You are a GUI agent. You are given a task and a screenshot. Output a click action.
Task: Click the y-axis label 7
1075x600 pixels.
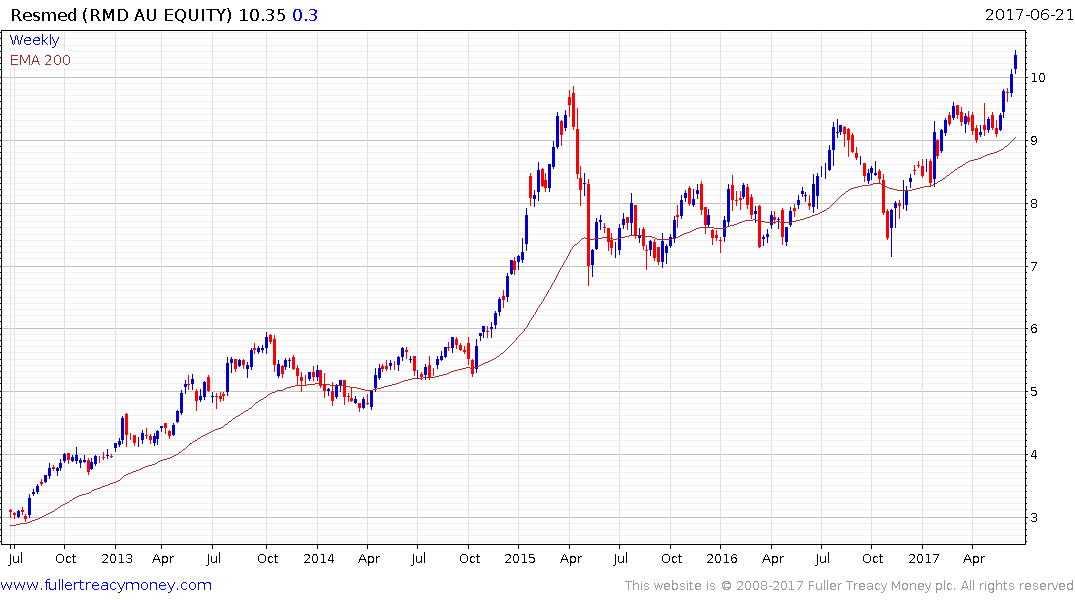(x=1034, y=266)
